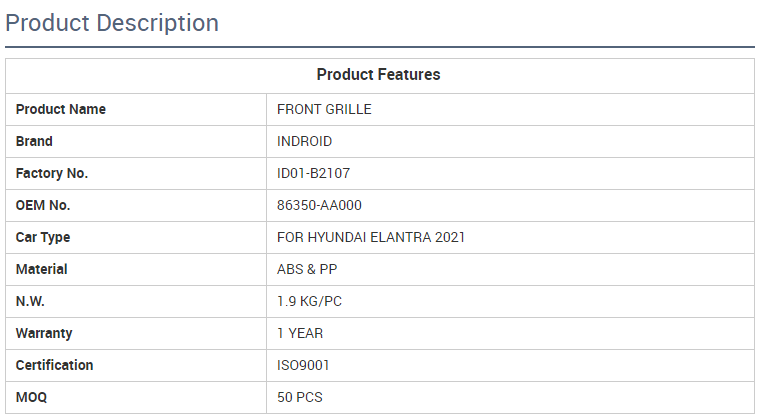This screenshot has width=759, height=417.
Task: Select the Warranty label cell
Action: [44, 333]
